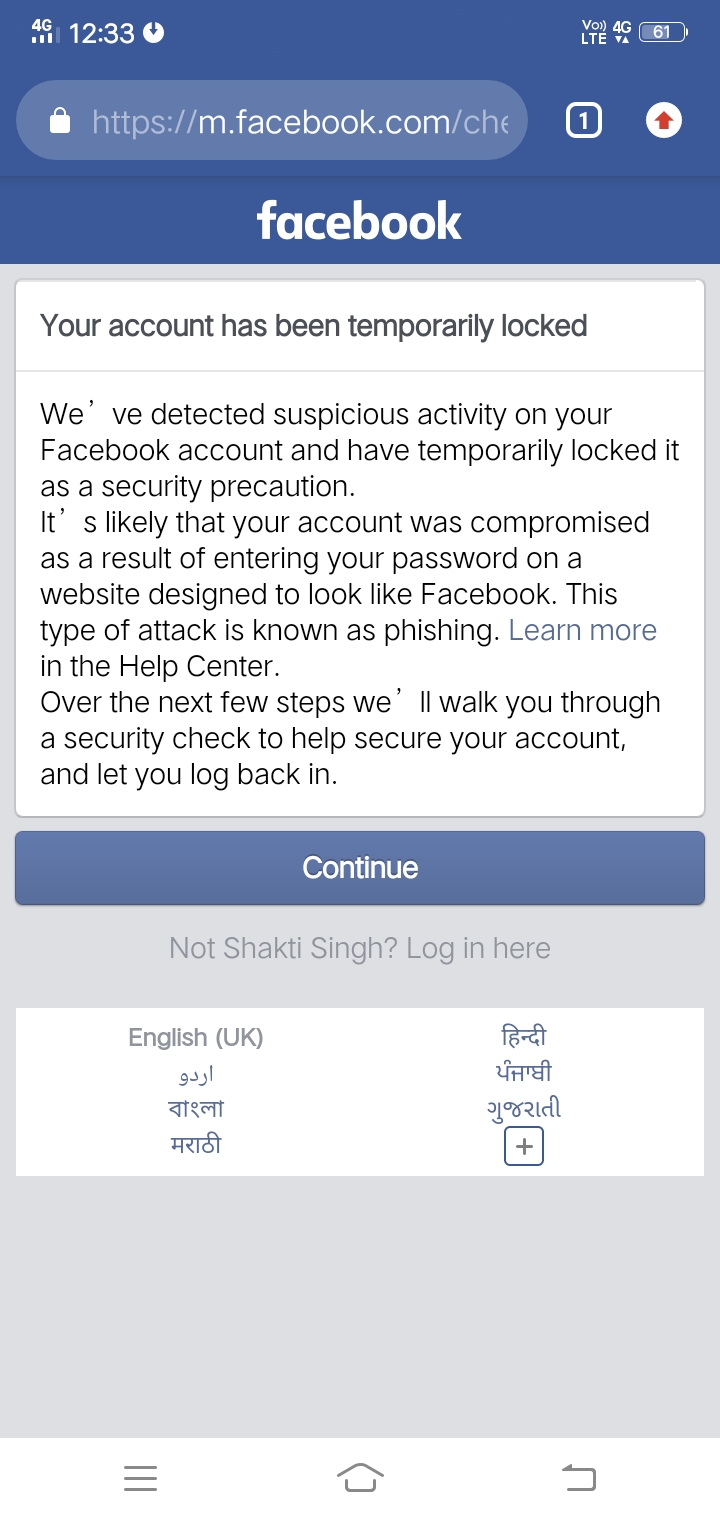Select اردو from the language list

[x=196, y=1073]
